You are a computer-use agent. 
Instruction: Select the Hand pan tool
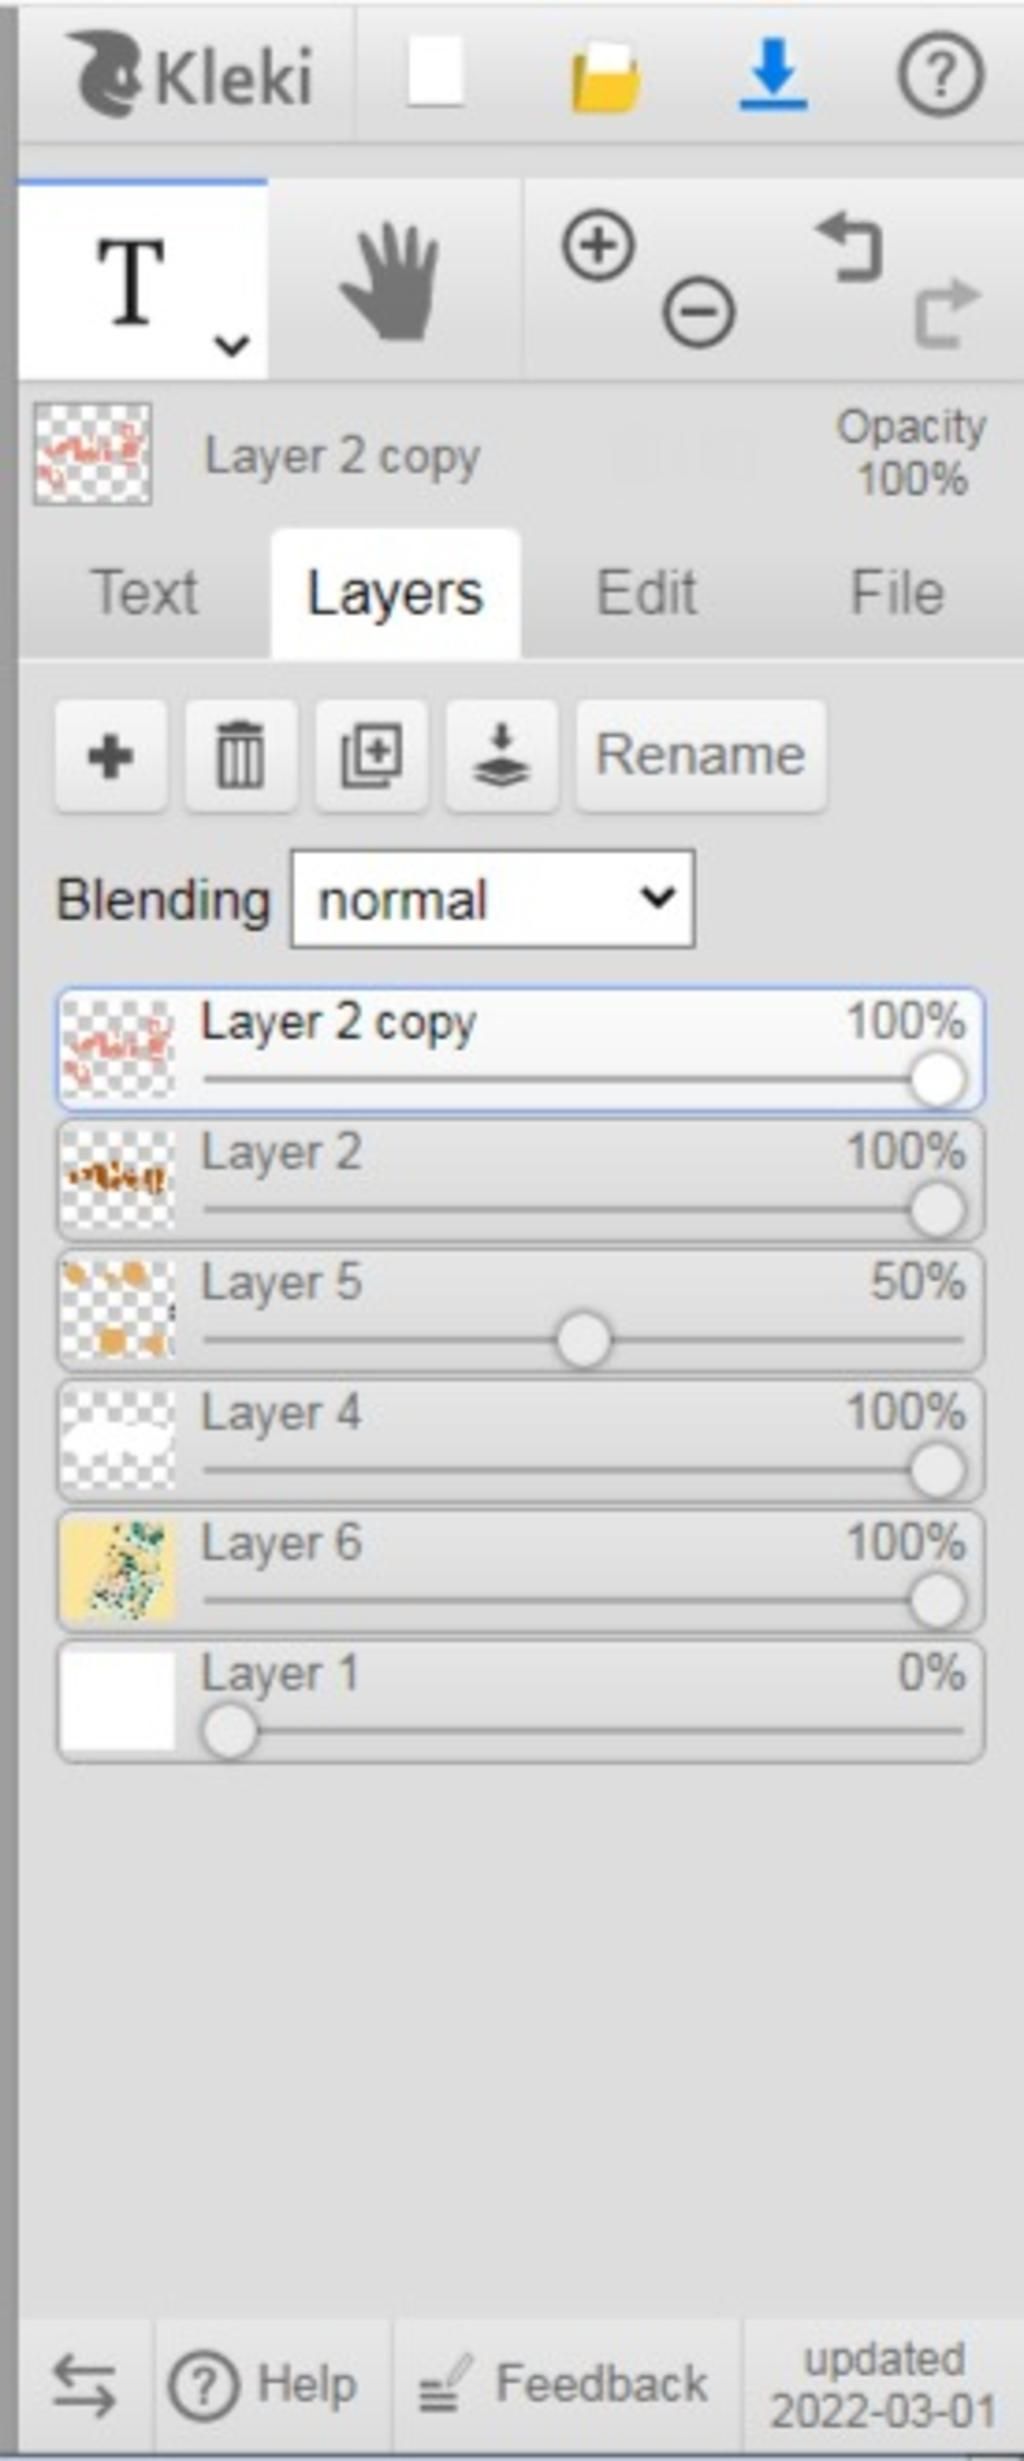(391, 280)
